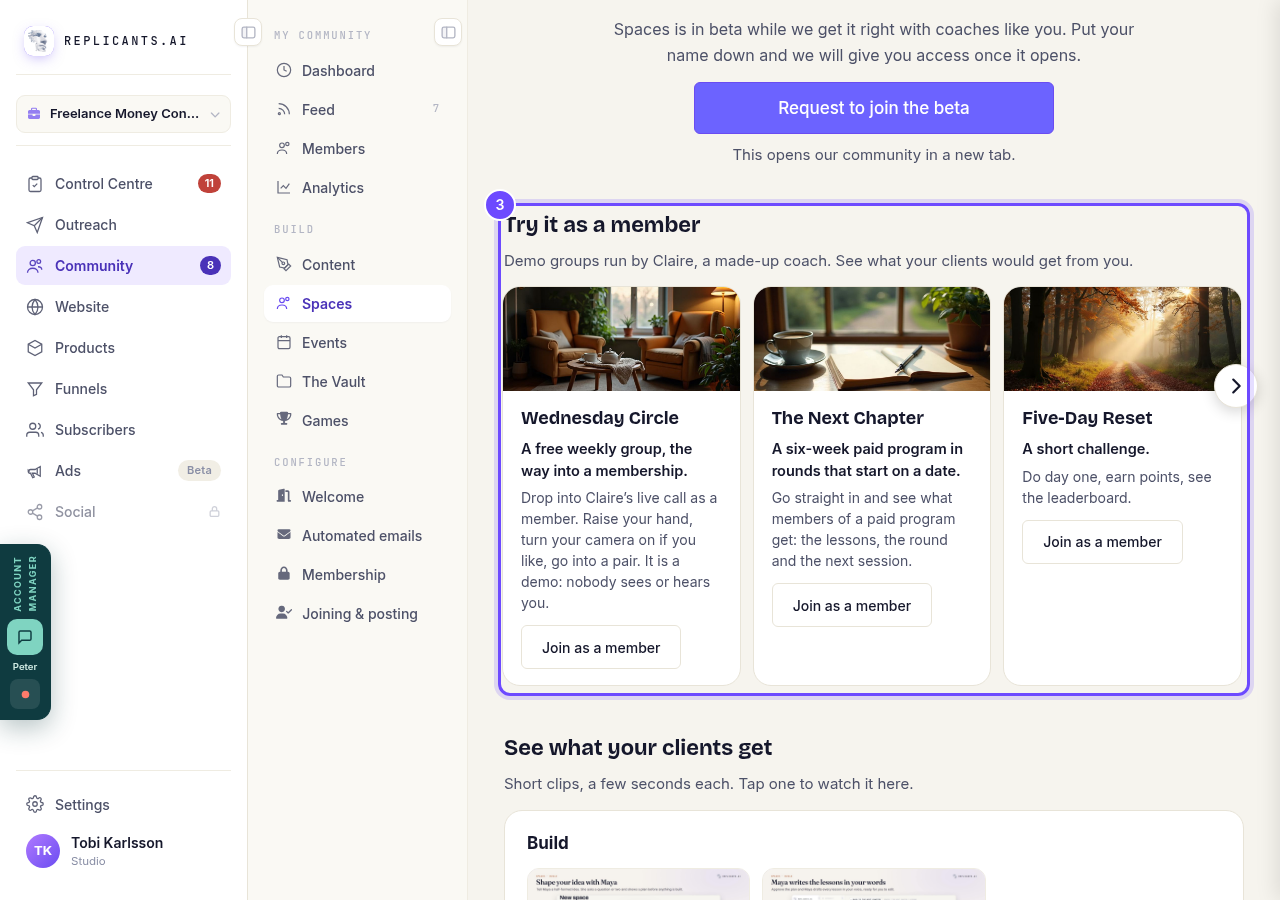Collapse the My Community sidebar icon
The width and height of the screenshot is (1280, 900).
pos(448,32)
